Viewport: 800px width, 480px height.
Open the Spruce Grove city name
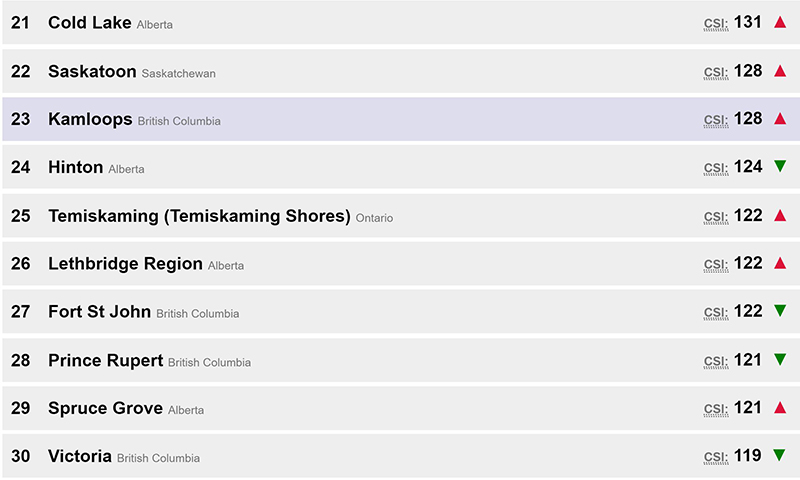pos(105,408)
